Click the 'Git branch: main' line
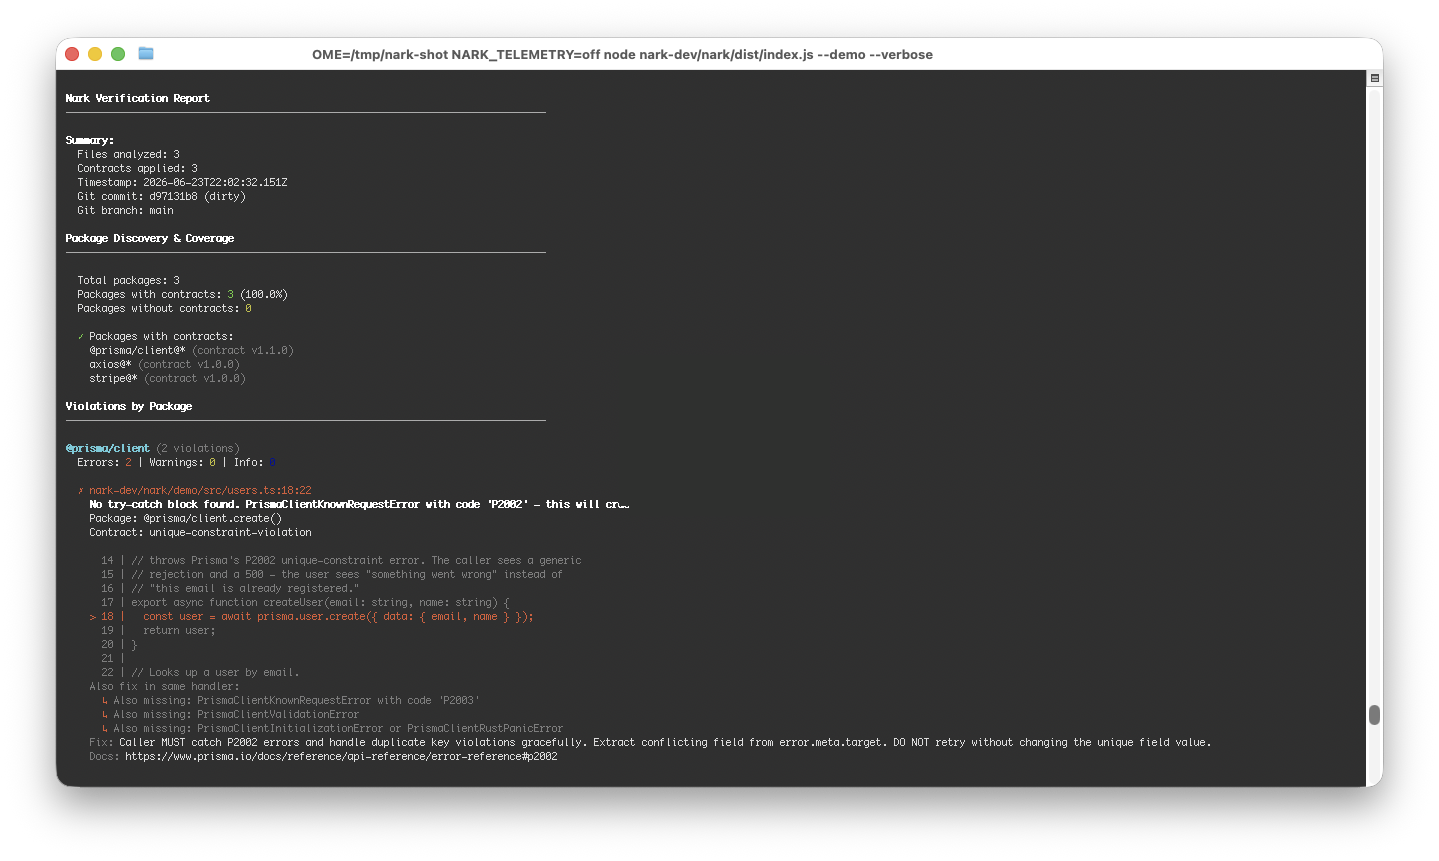1439x861 pixels. pos(125,210)
